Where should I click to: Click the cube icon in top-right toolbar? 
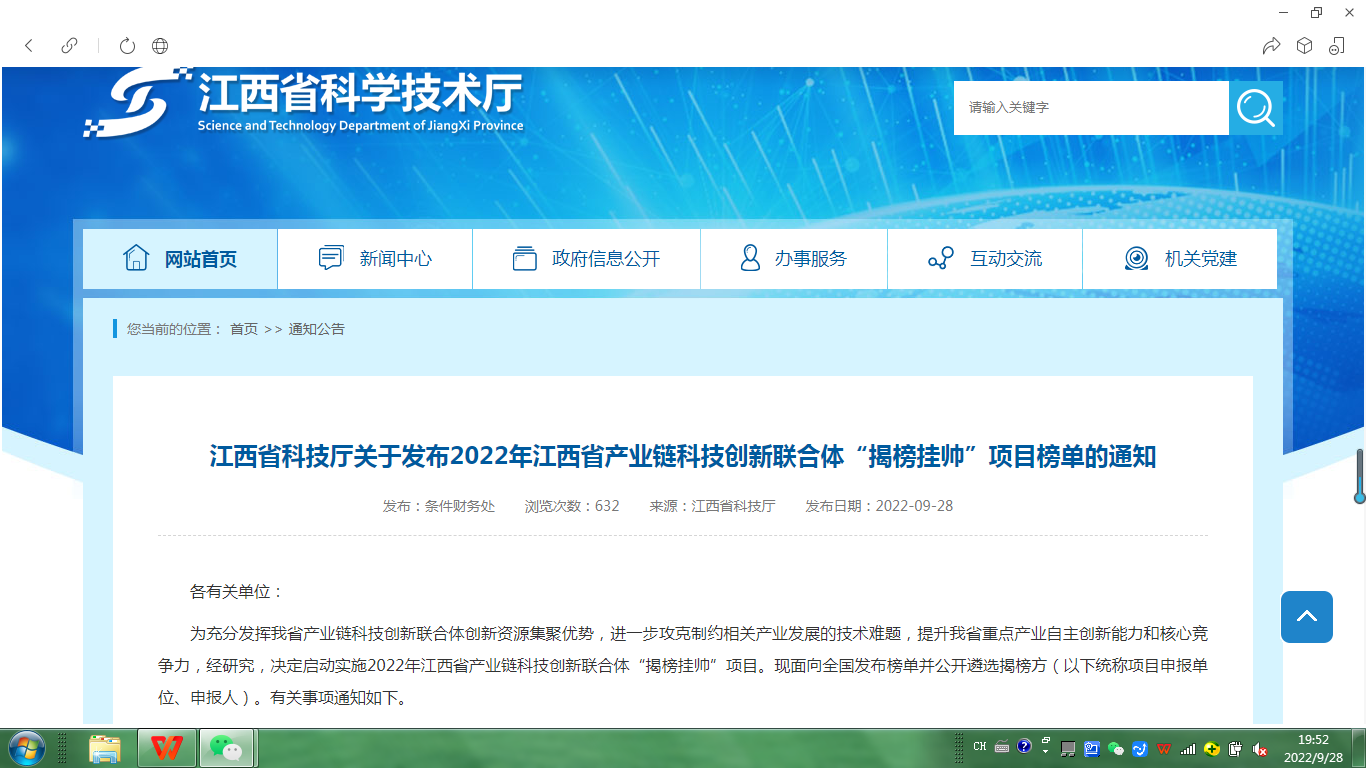click(1304, 45)
